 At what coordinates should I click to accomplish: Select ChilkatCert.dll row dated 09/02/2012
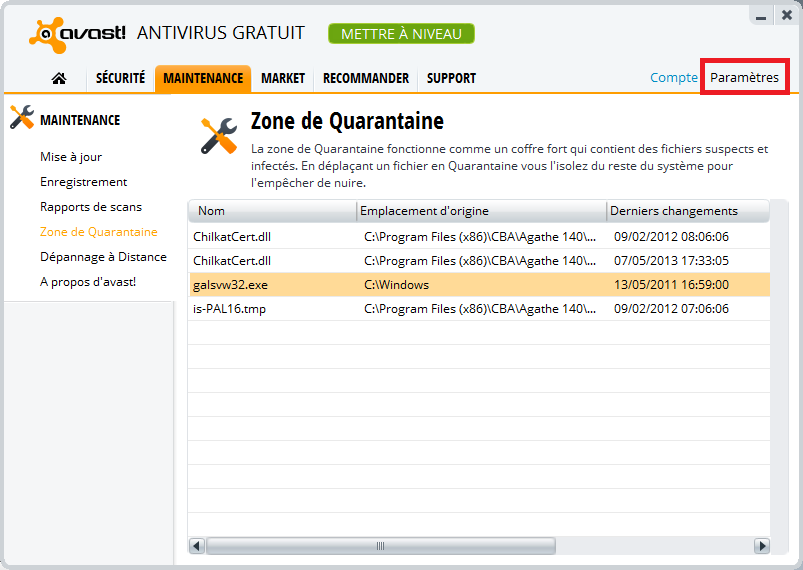(x=479, y=237)
